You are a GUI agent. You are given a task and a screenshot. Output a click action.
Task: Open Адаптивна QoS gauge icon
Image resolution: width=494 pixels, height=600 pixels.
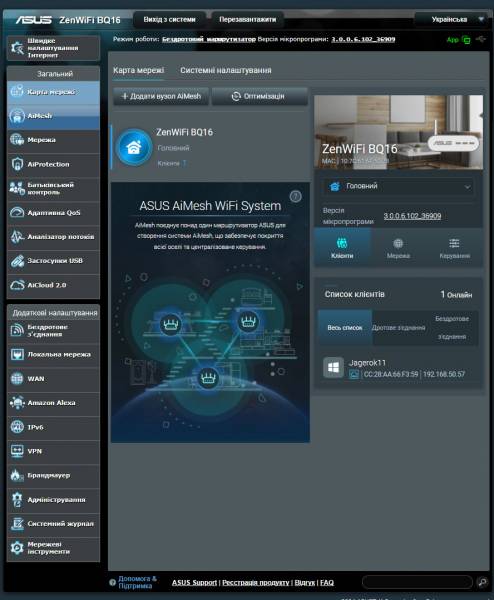17,212
